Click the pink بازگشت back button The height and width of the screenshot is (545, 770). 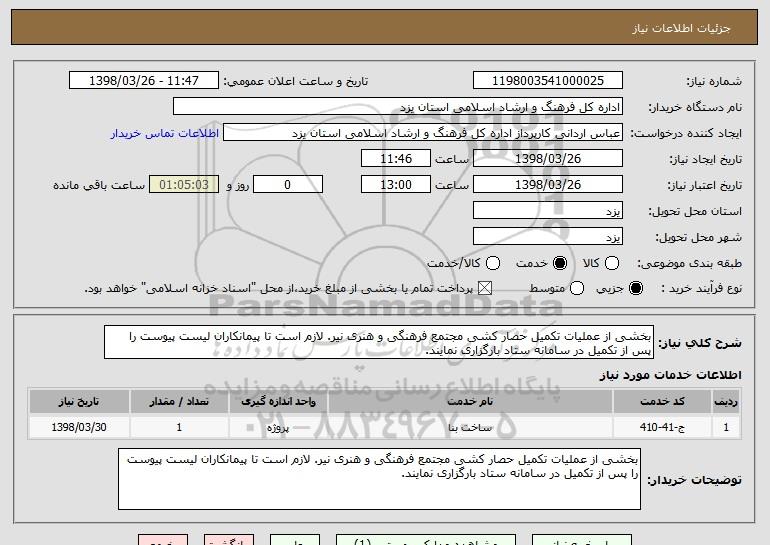(229, 540)
